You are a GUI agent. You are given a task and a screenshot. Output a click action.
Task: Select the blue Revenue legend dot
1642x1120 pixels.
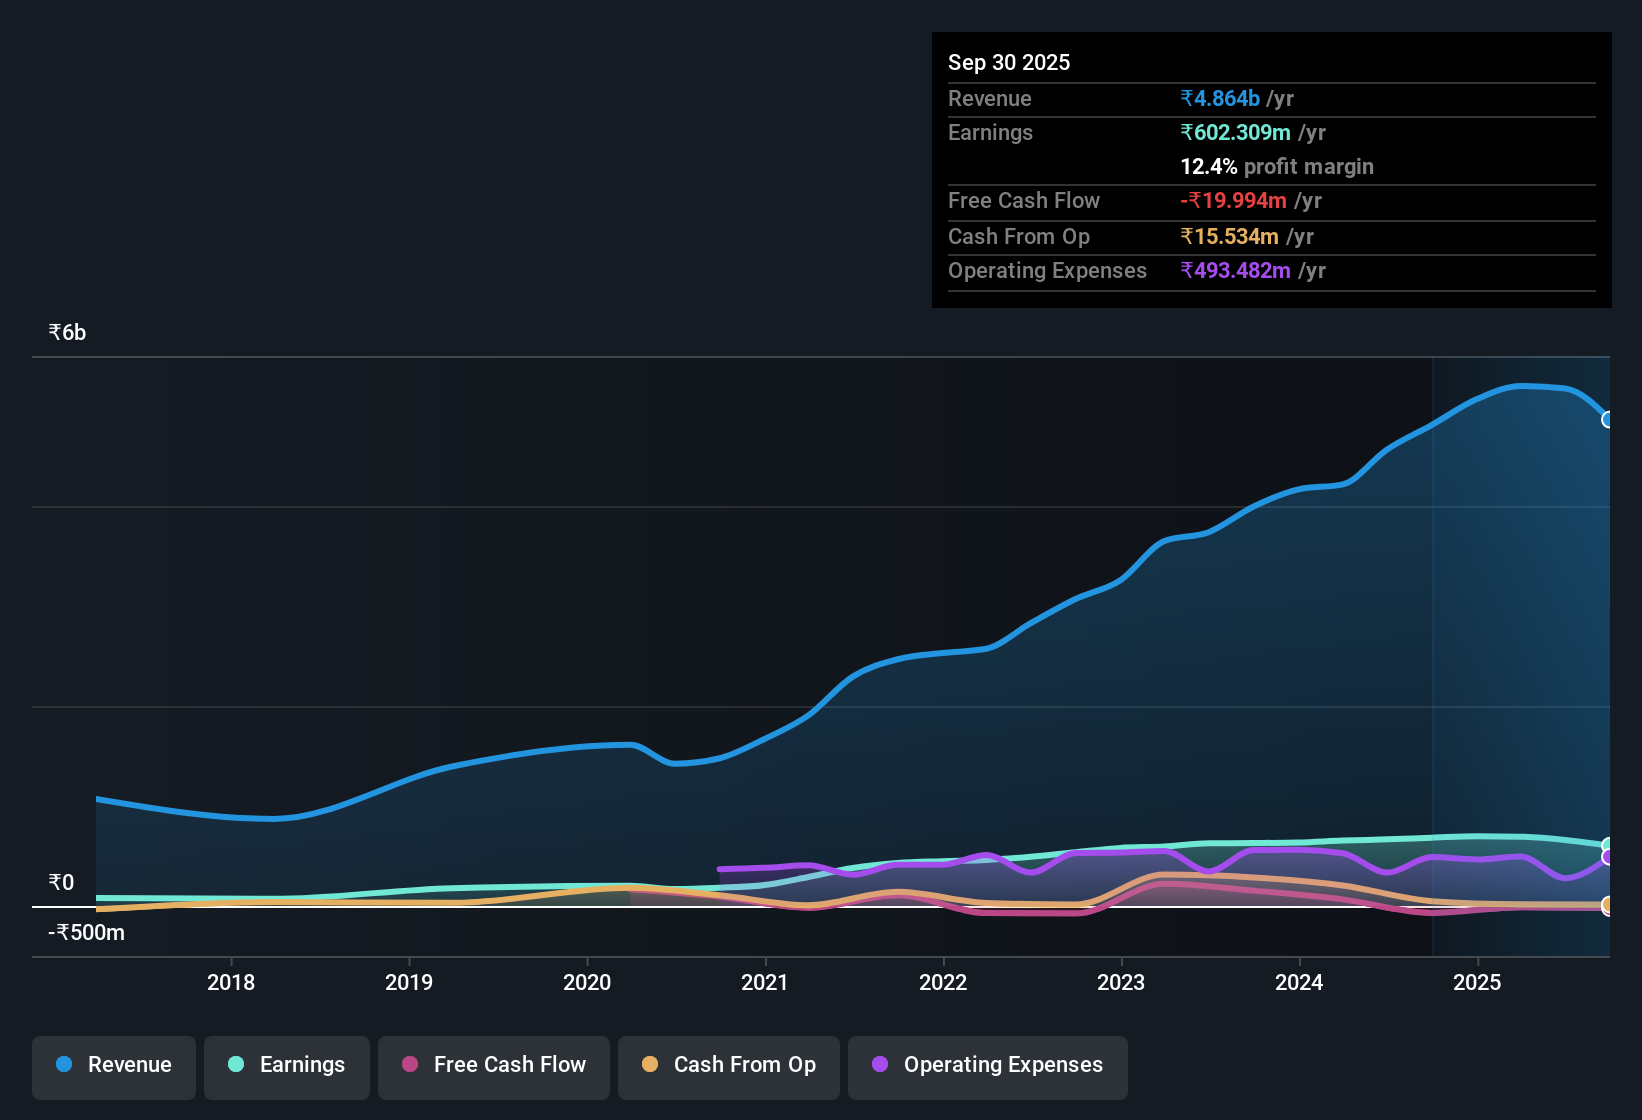64,1065
